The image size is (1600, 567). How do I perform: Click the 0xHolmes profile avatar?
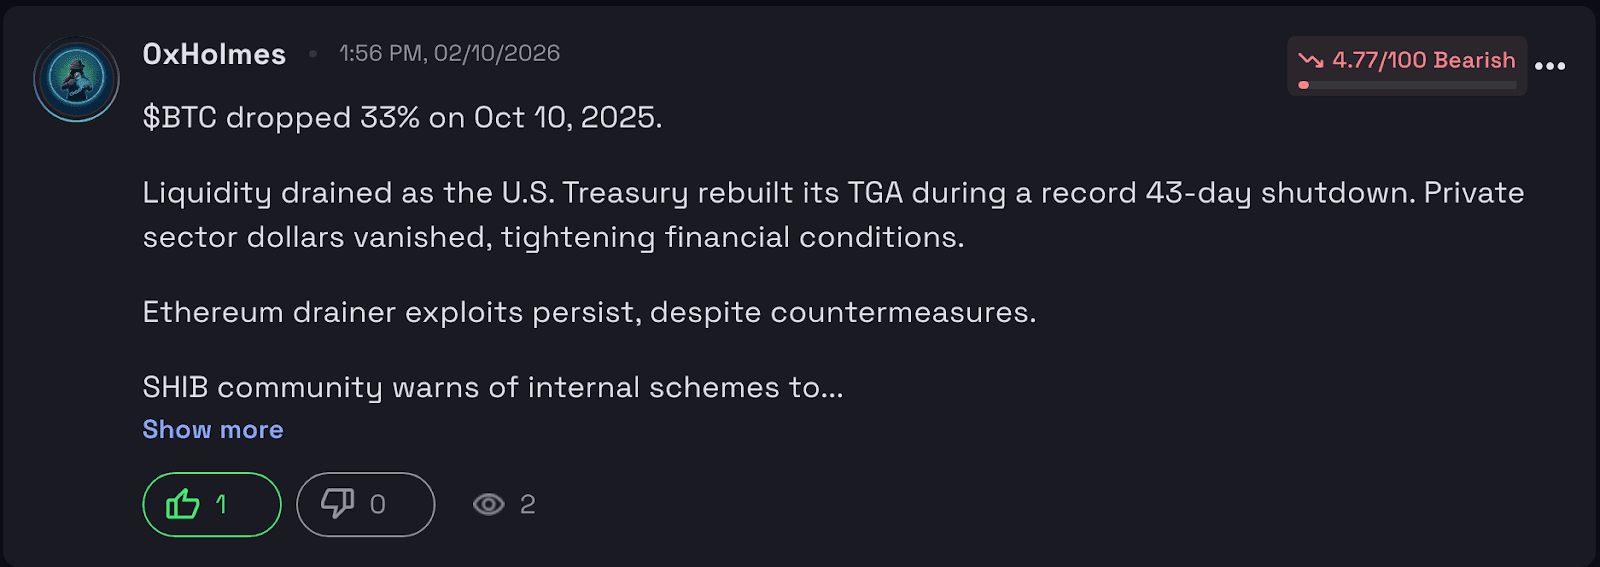point(76,78)
